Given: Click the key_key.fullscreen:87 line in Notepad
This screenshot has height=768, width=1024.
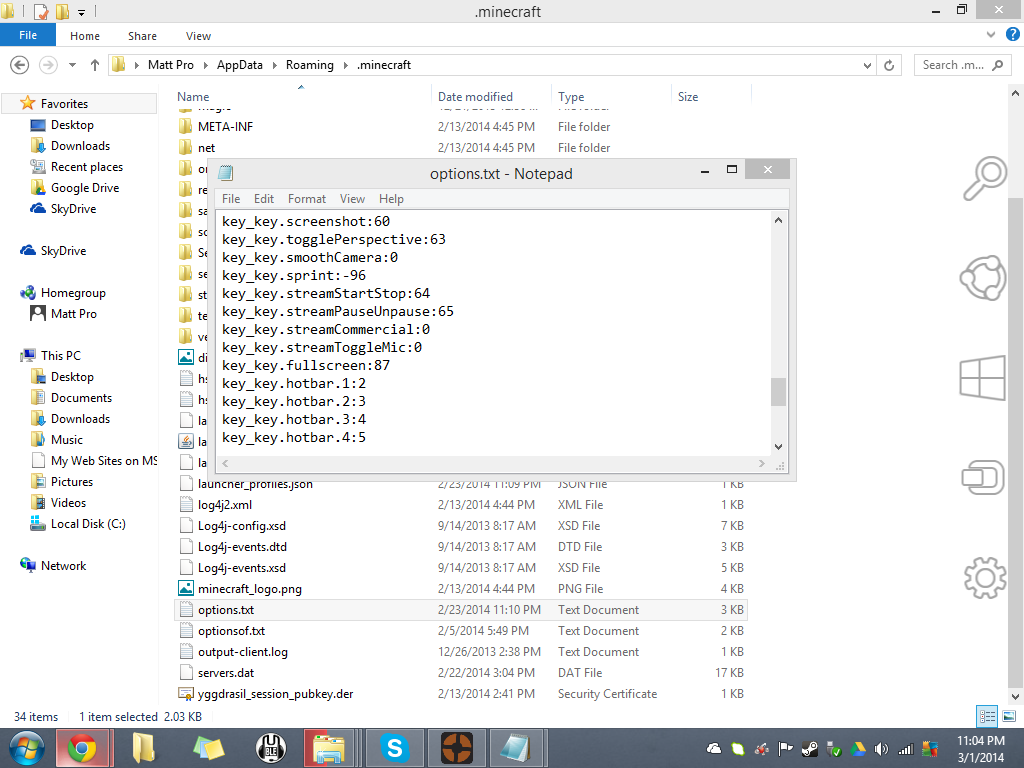Looking at the screenshot, I should pyautogui.click(x=306, y=365).
